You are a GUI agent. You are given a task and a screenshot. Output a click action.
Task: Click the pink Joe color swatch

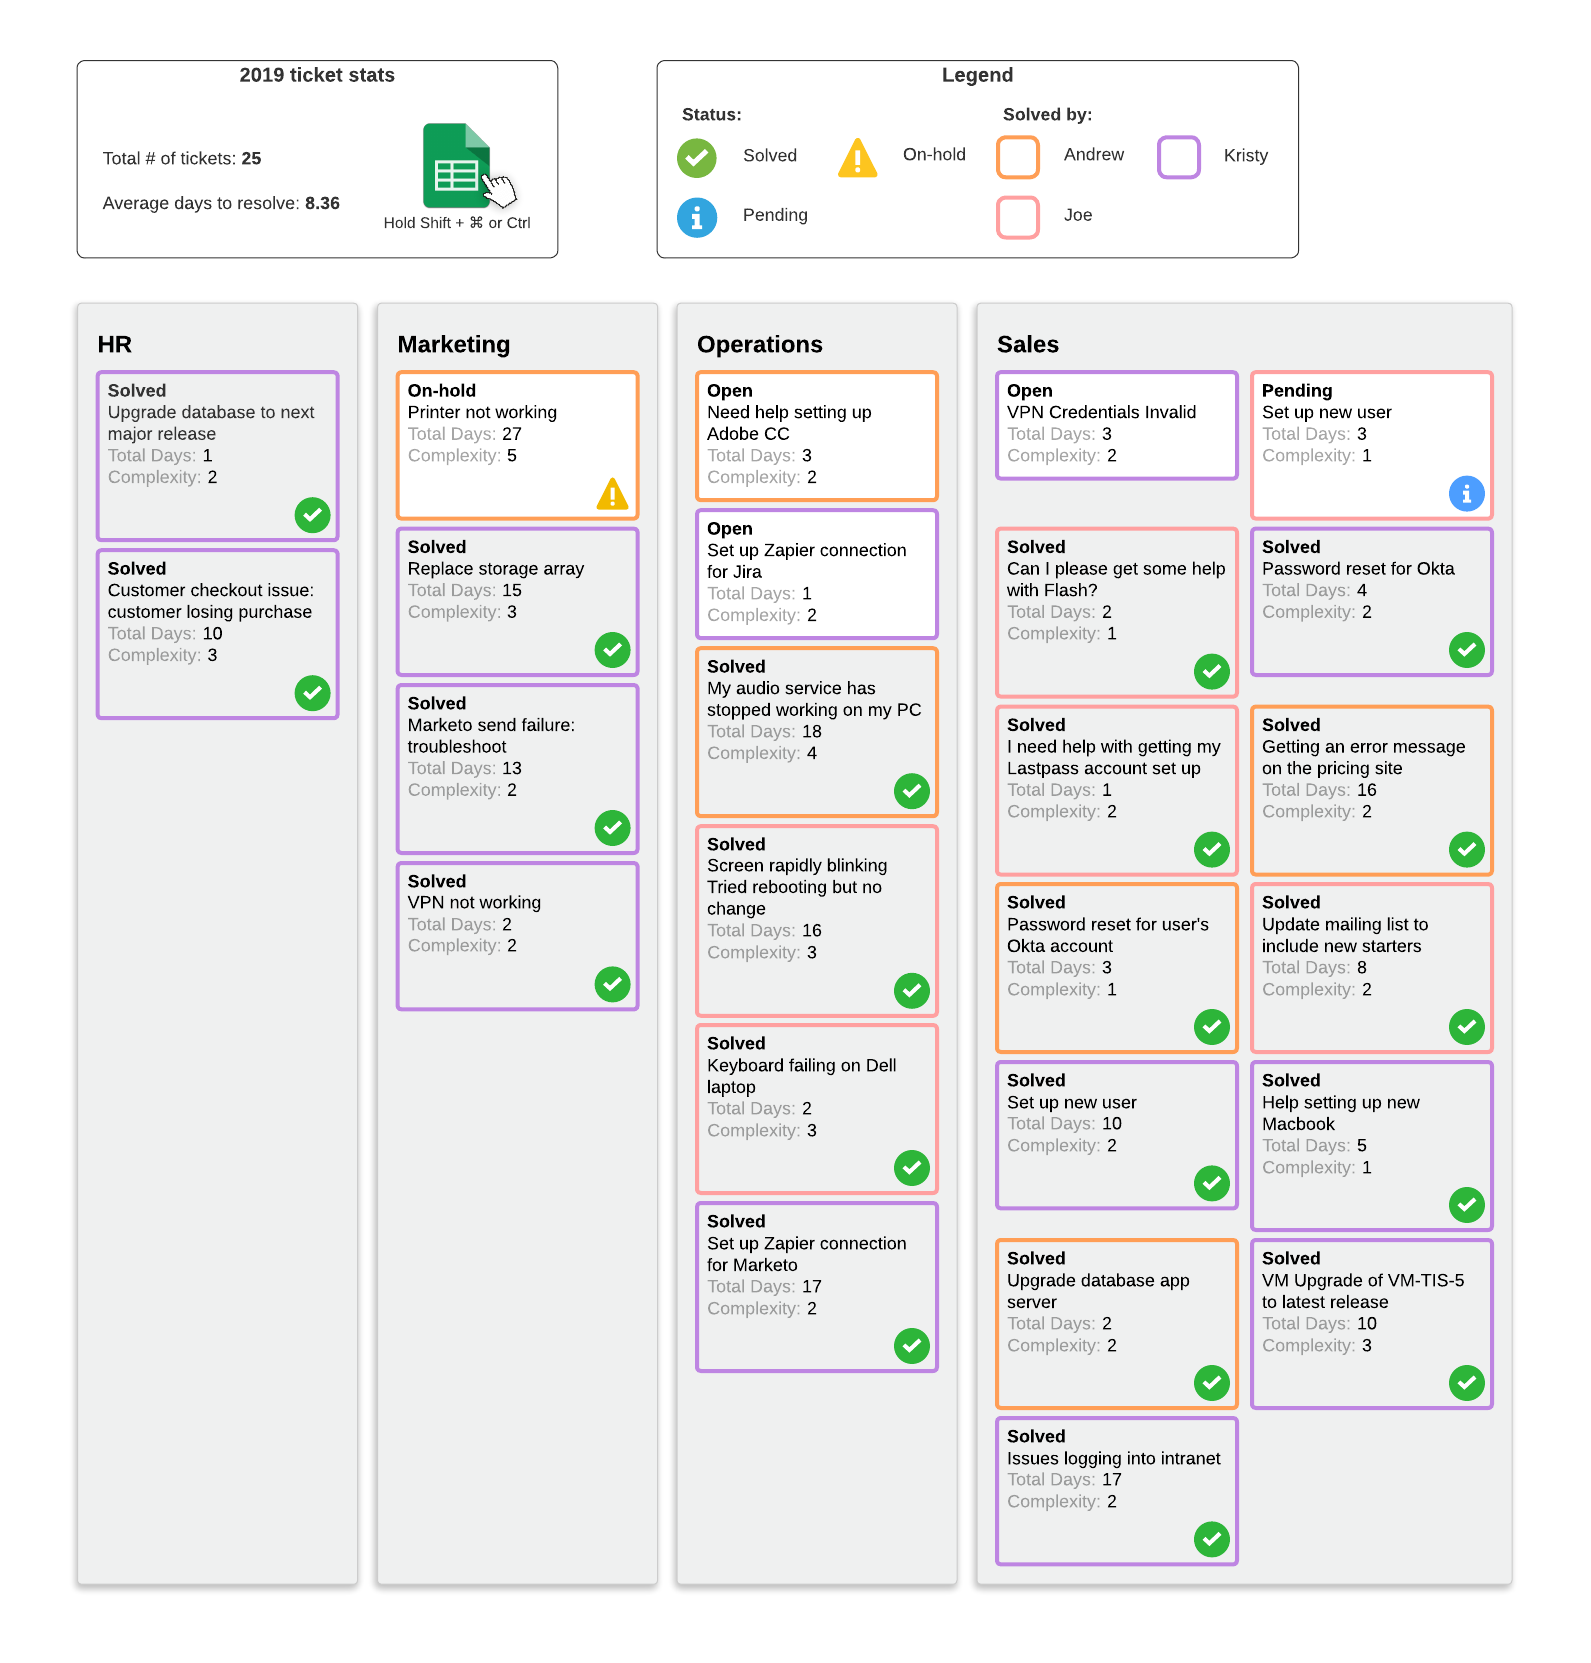(1018, 217)
